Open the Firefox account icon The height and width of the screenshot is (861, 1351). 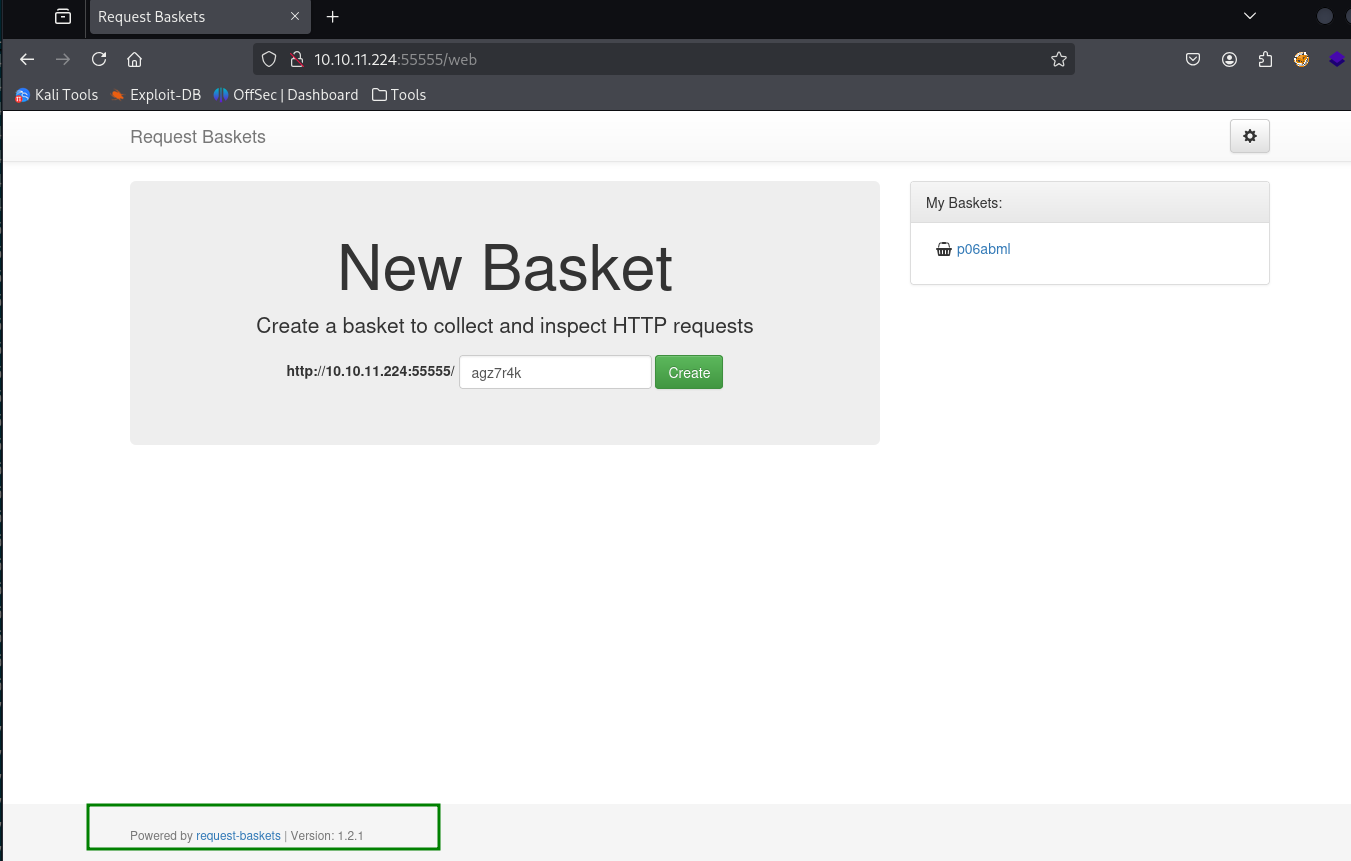[x=1229, y=59]
